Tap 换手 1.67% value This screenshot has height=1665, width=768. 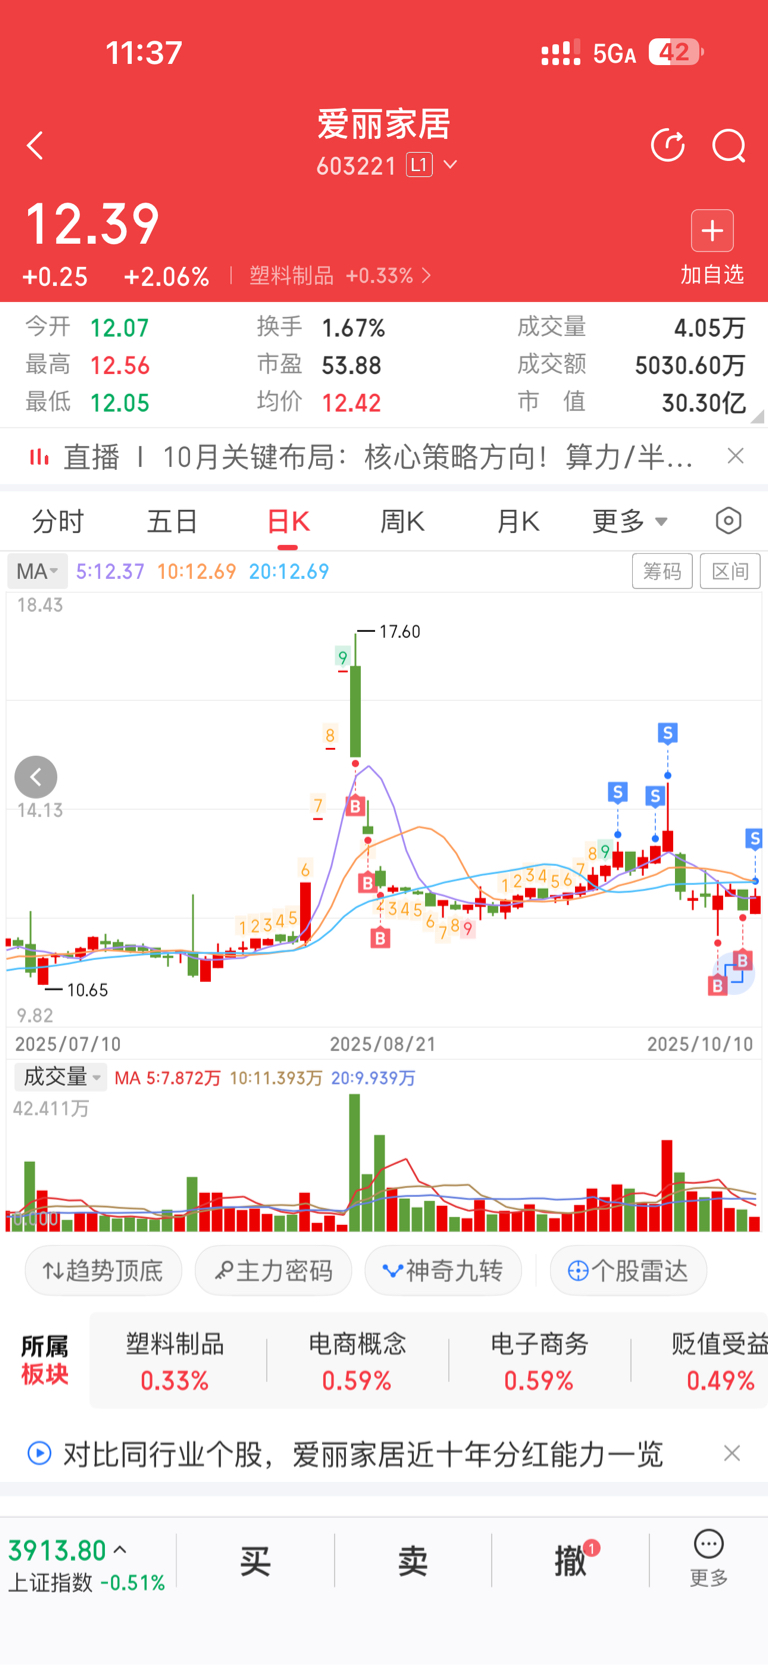353,328
